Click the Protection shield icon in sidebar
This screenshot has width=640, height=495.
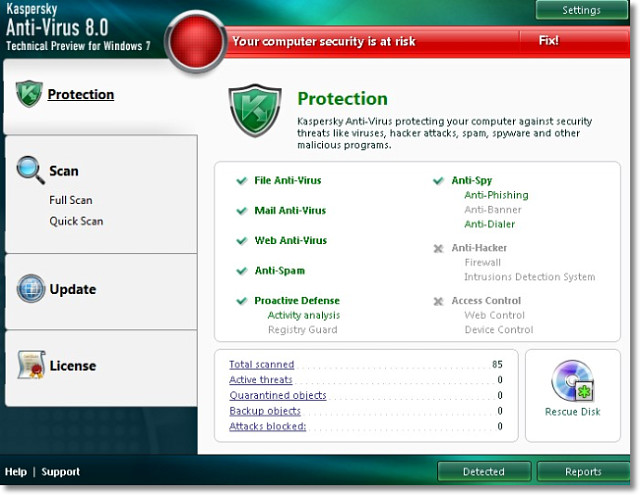tap(29, 93)
